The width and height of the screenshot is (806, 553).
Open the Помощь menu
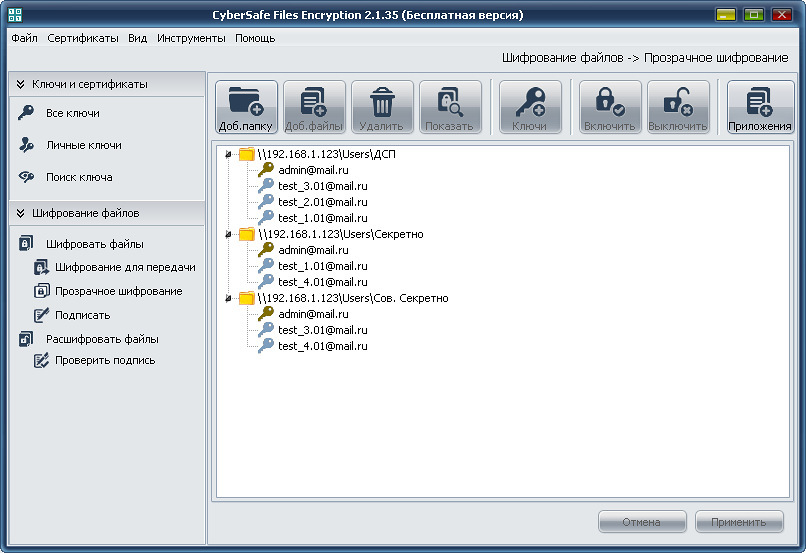point(255,38)
